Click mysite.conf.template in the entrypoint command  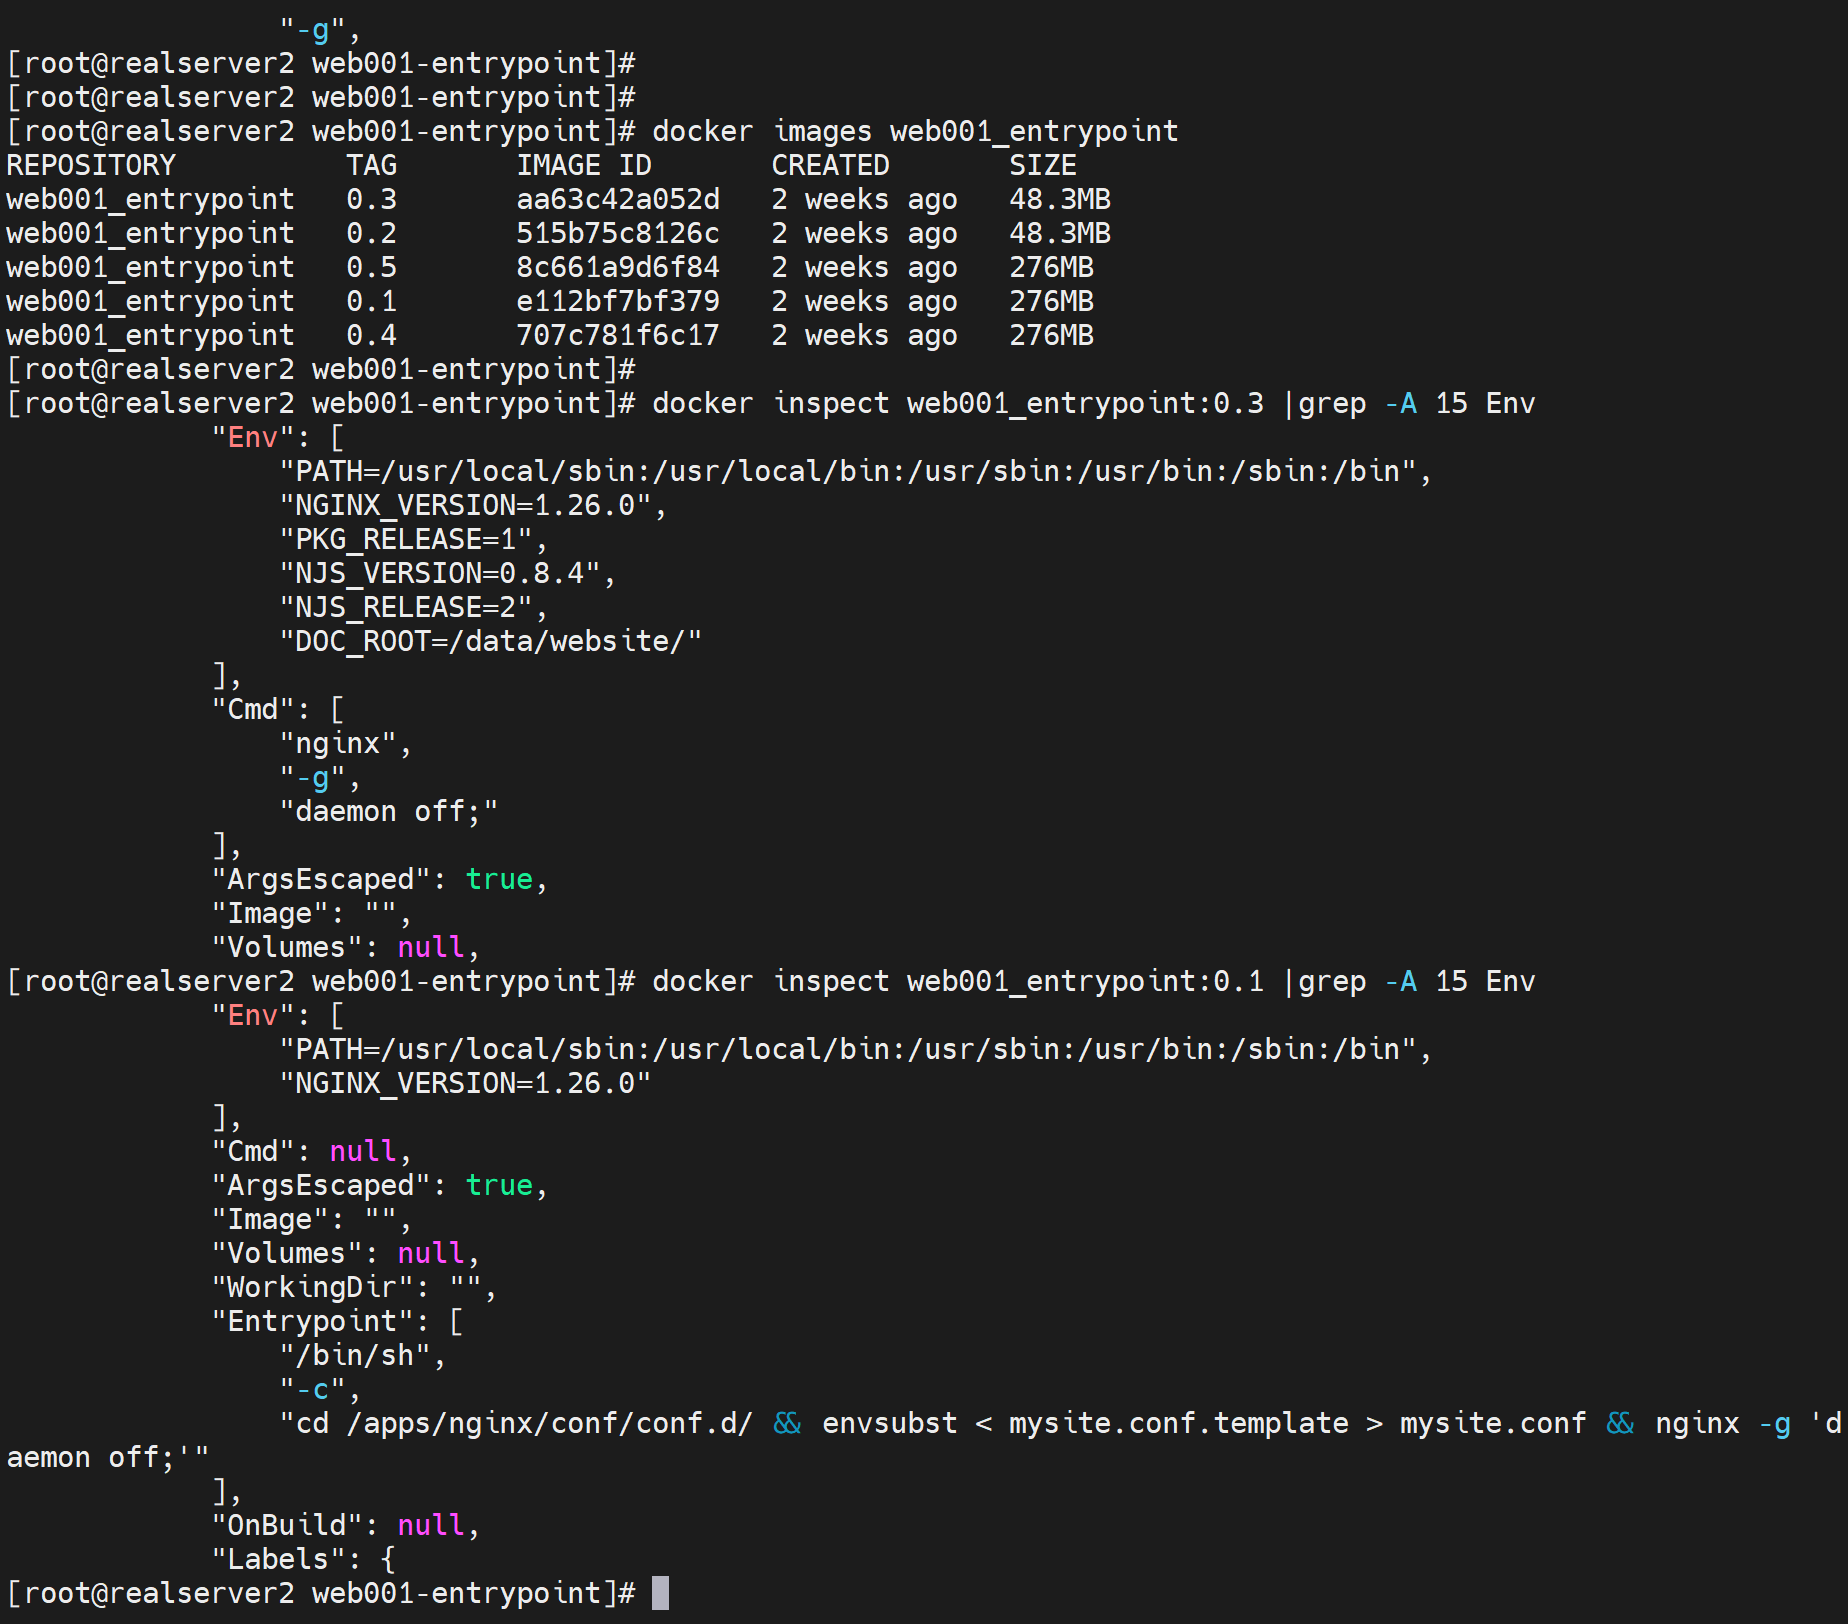click(x=1178, y=1423)
